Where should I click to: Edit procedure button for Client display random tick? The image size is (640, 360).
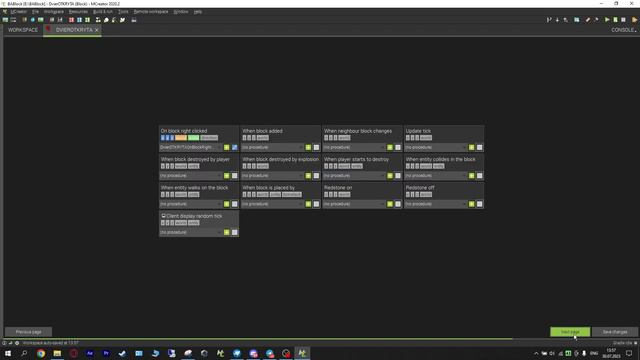coord(235,232)
